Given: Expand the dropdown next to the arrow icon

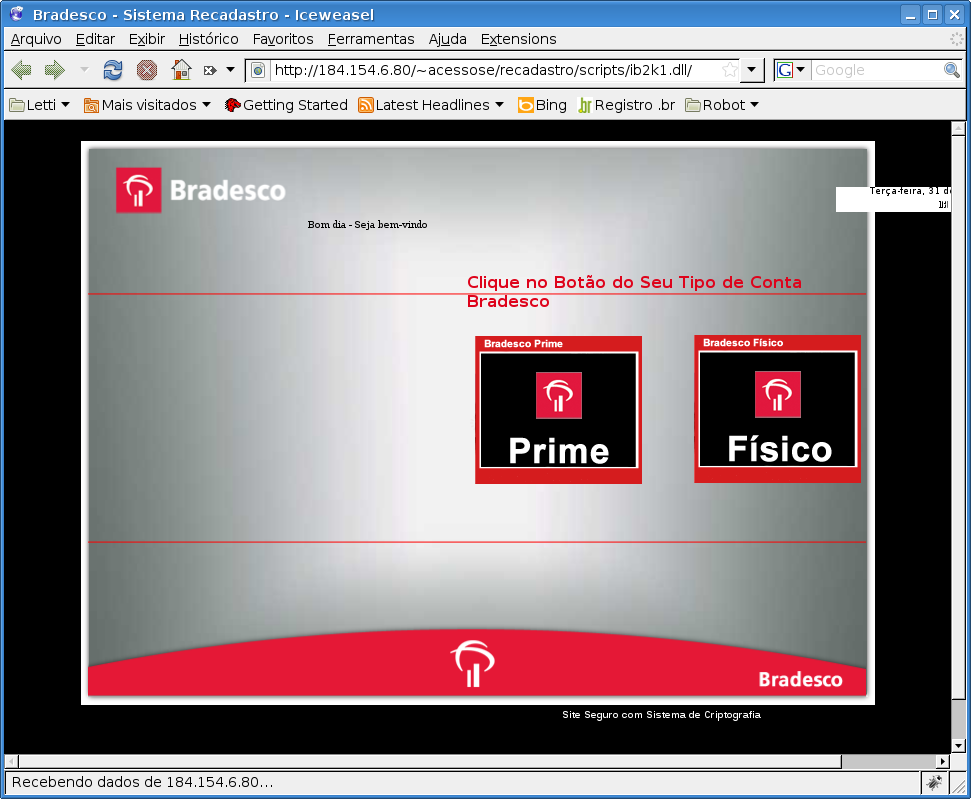Looking at the screenshot, I should tap(230, 70).
